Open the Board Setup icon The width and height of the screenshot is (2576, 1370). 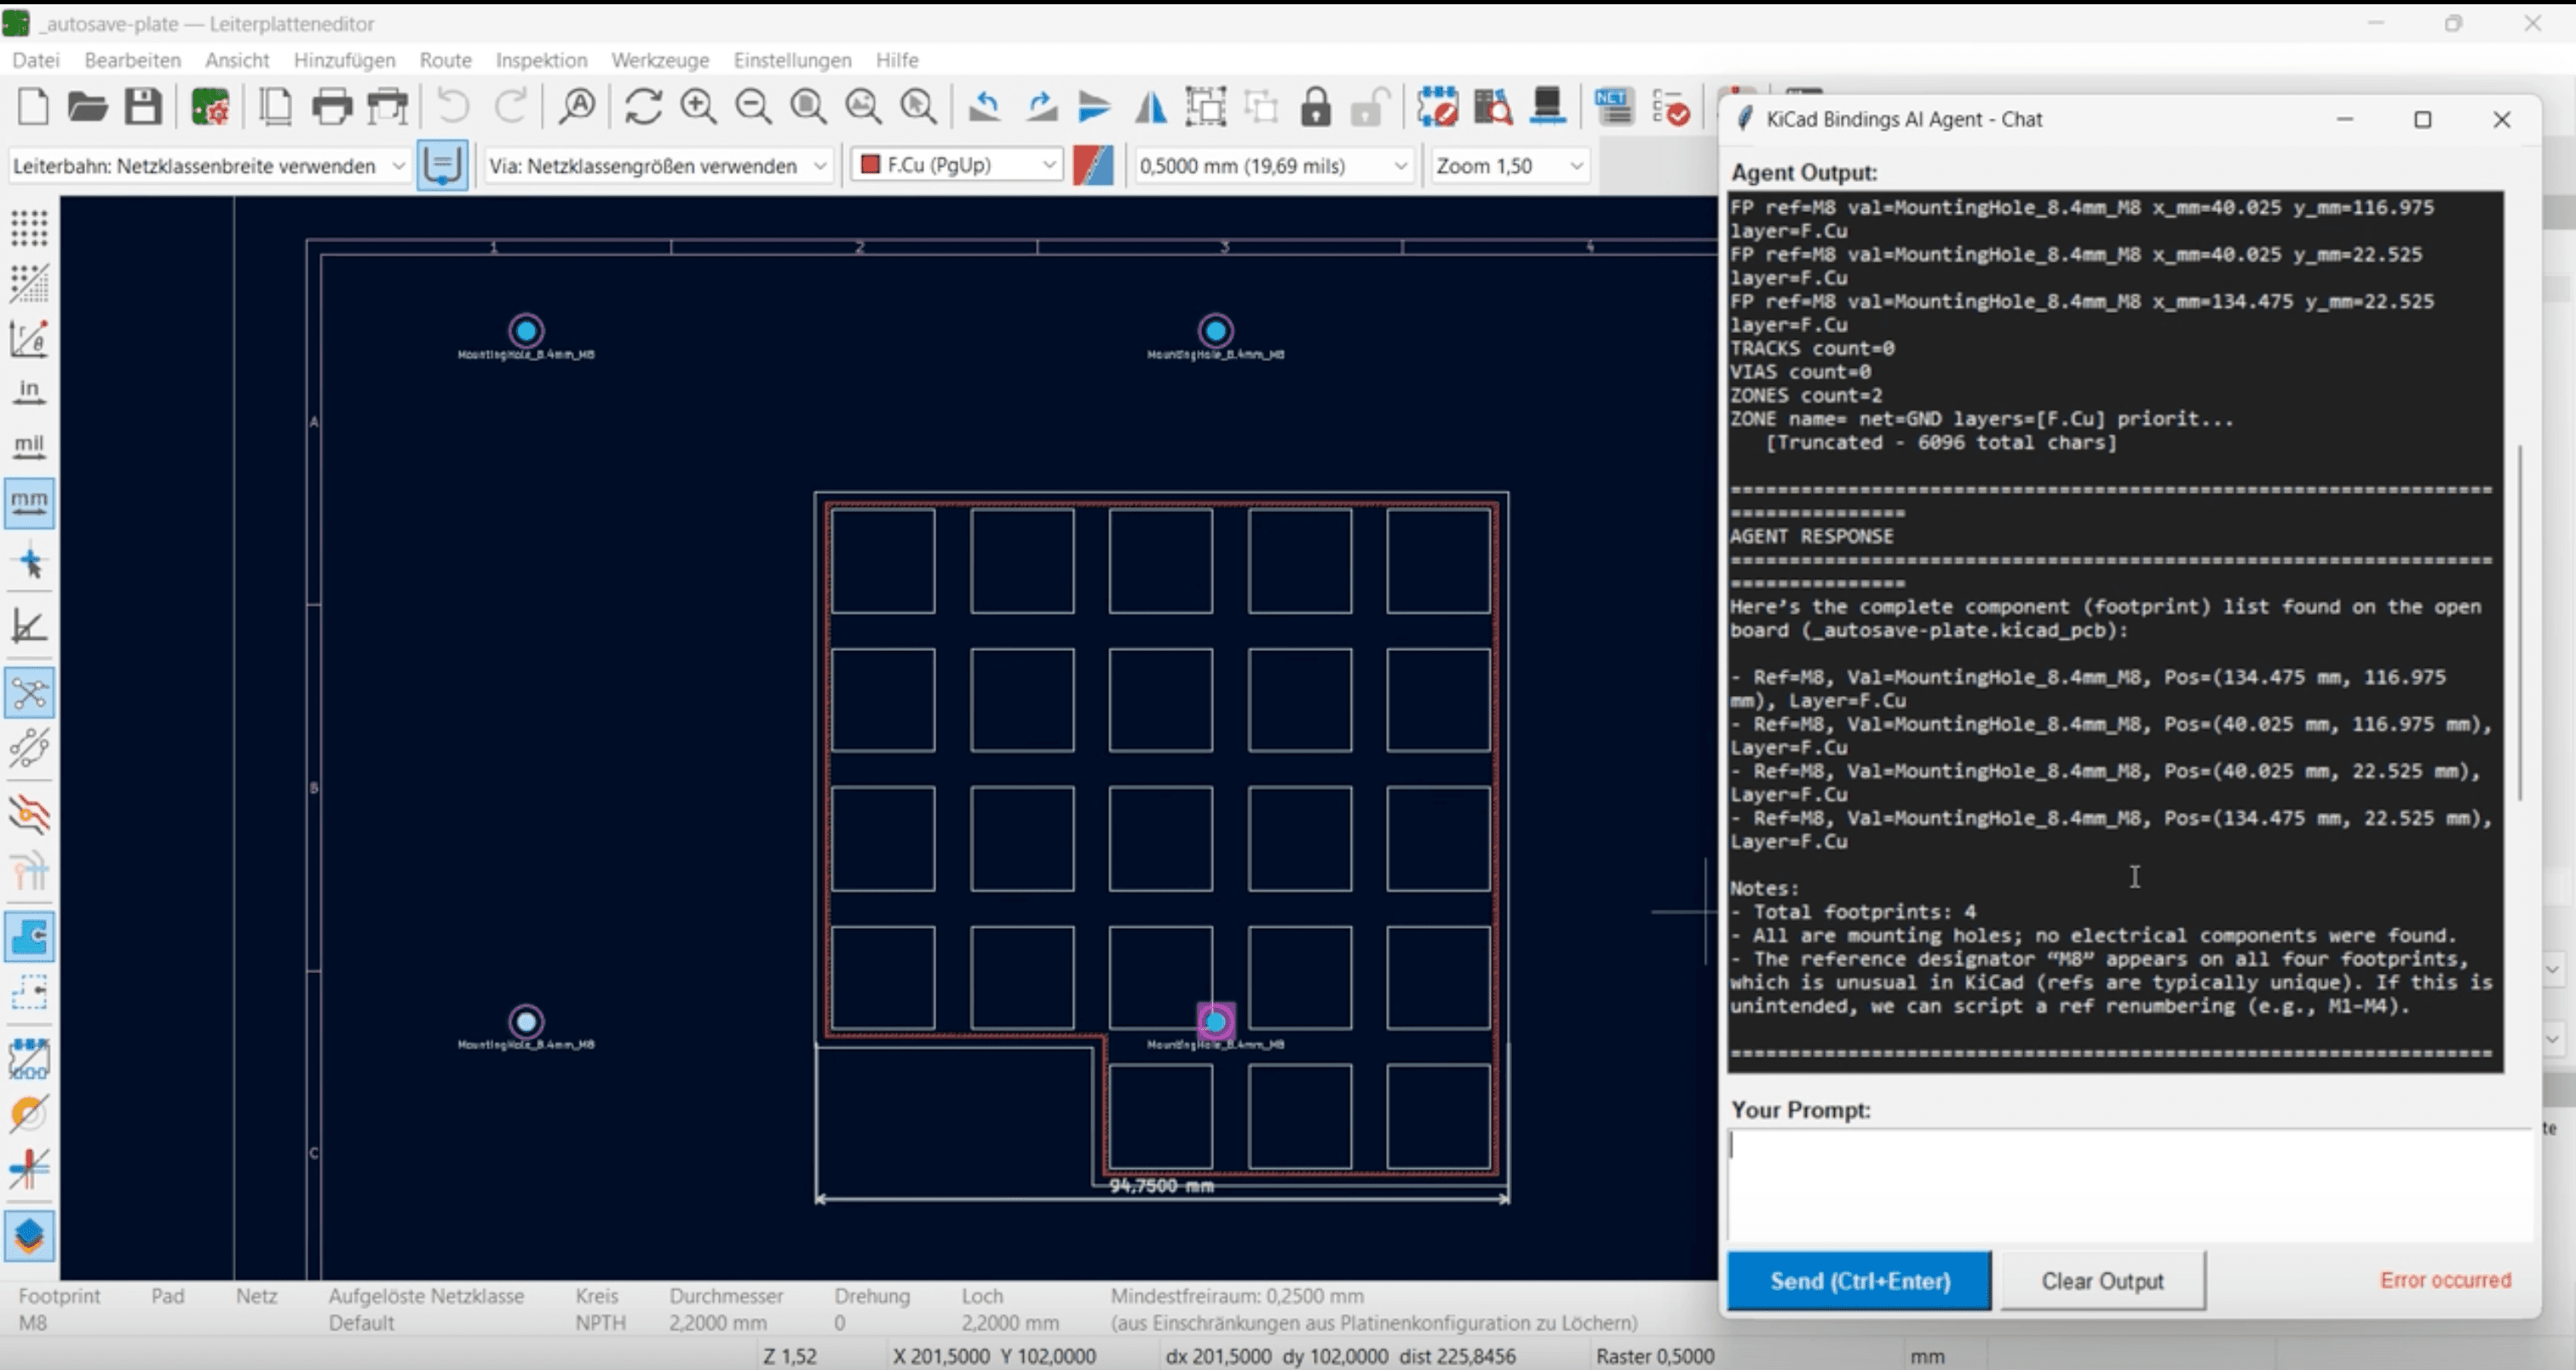tap(210, 106)
